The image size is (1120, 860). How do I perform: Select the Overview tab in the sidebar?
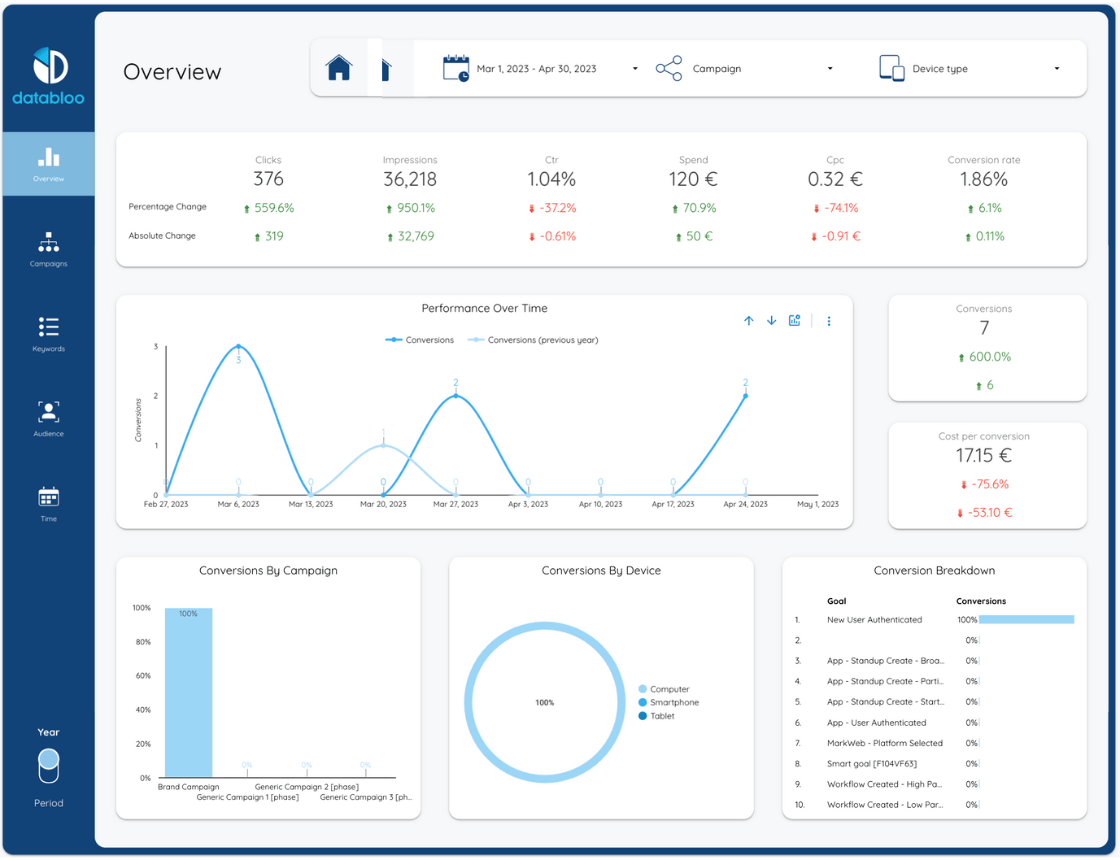coord(47,164)
